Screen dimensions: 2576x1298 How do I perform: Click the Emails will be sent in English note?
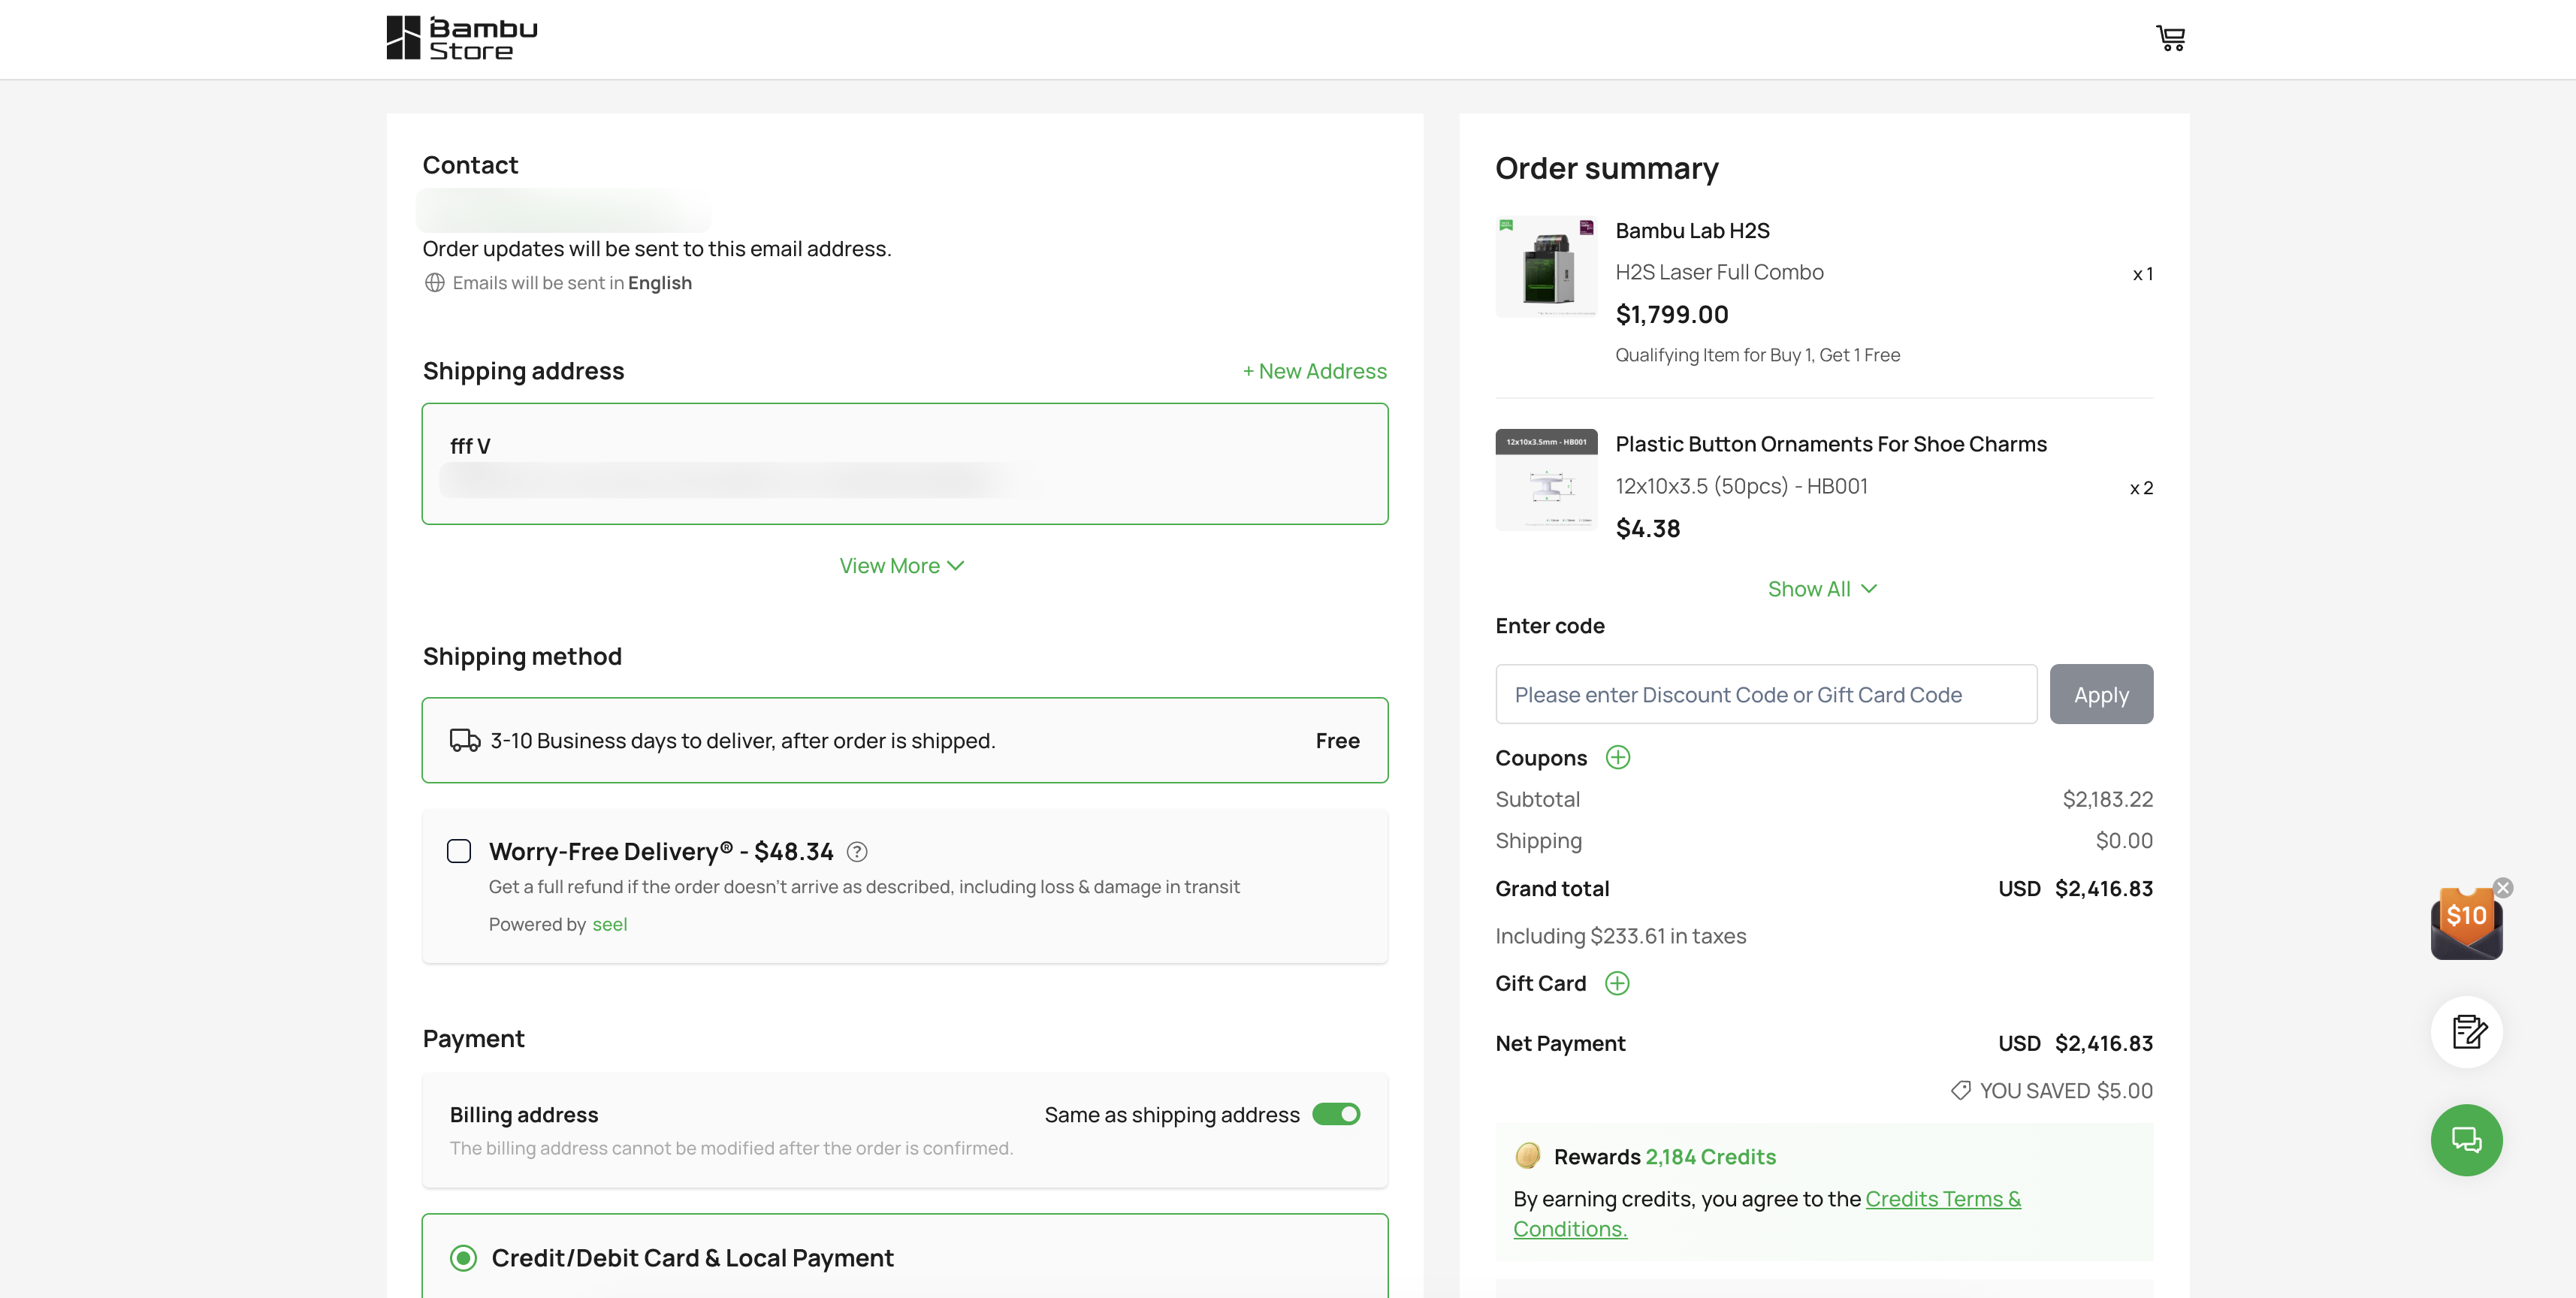(x=572, y=283)
